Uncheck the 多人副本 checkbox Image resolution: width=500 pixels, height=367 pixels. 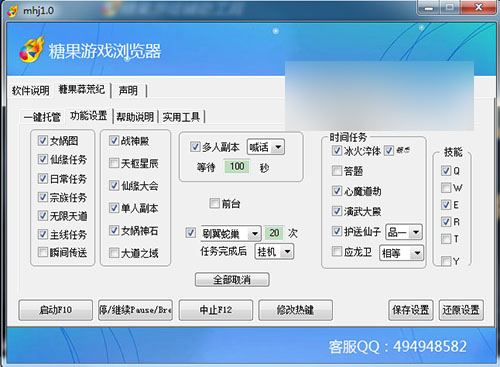point(195,147)
